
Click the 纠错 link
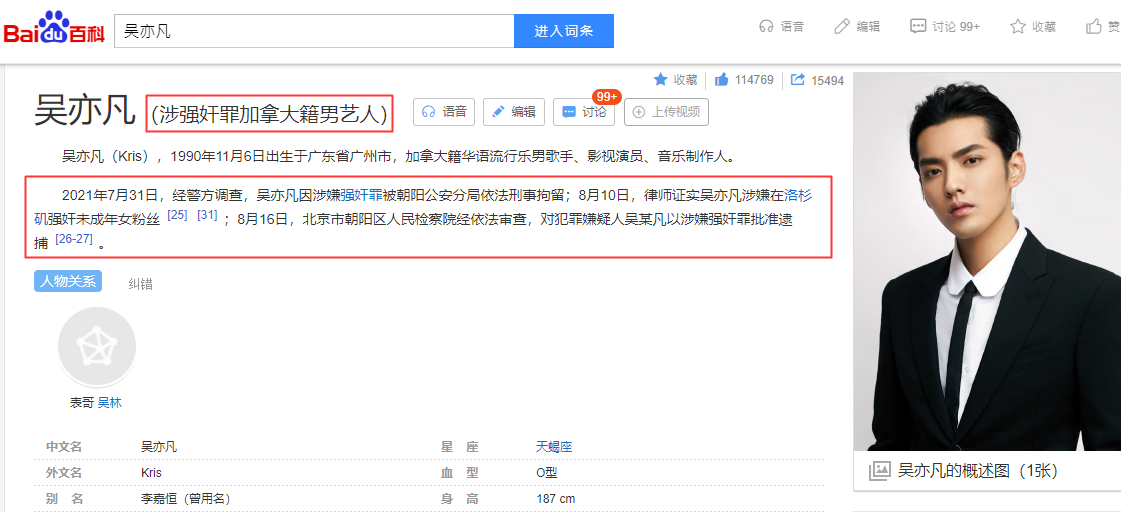point(140,284)
